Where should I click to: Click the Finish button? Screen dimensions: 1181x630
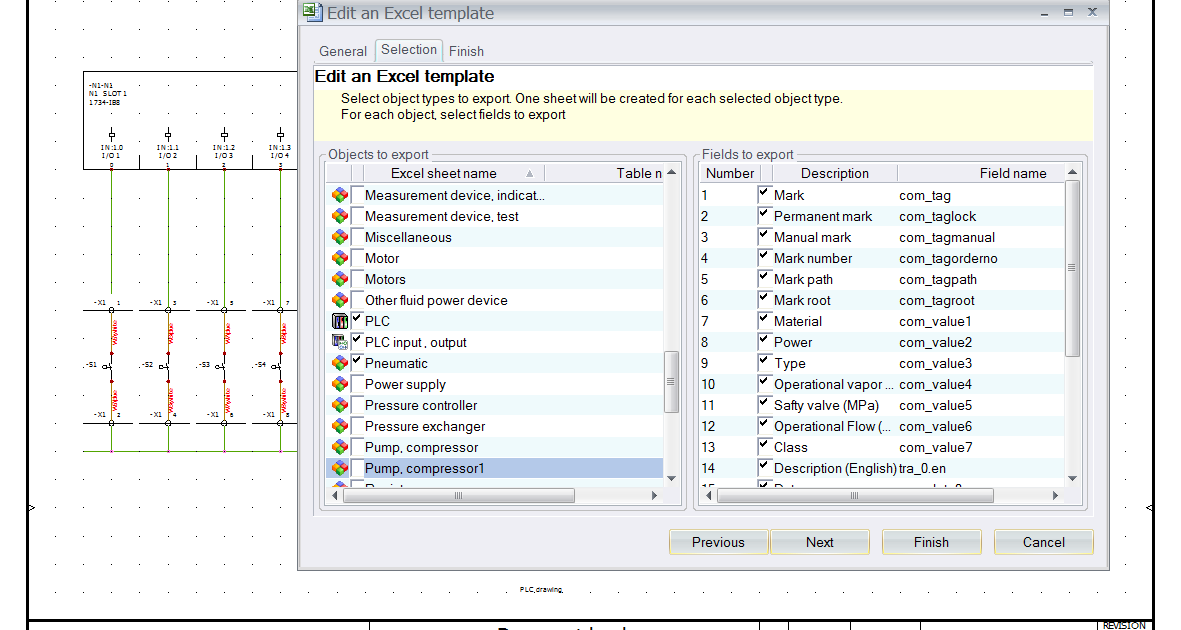click(x=932, y=542)
